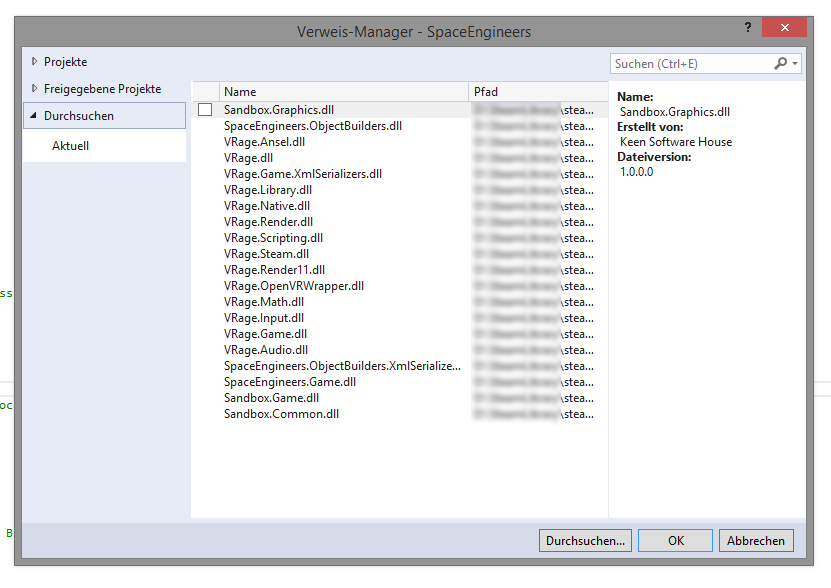Select the VRage.dll entry
Image resolution: width=831 pixels, height=588 pixels.
[x=400, y=157]
